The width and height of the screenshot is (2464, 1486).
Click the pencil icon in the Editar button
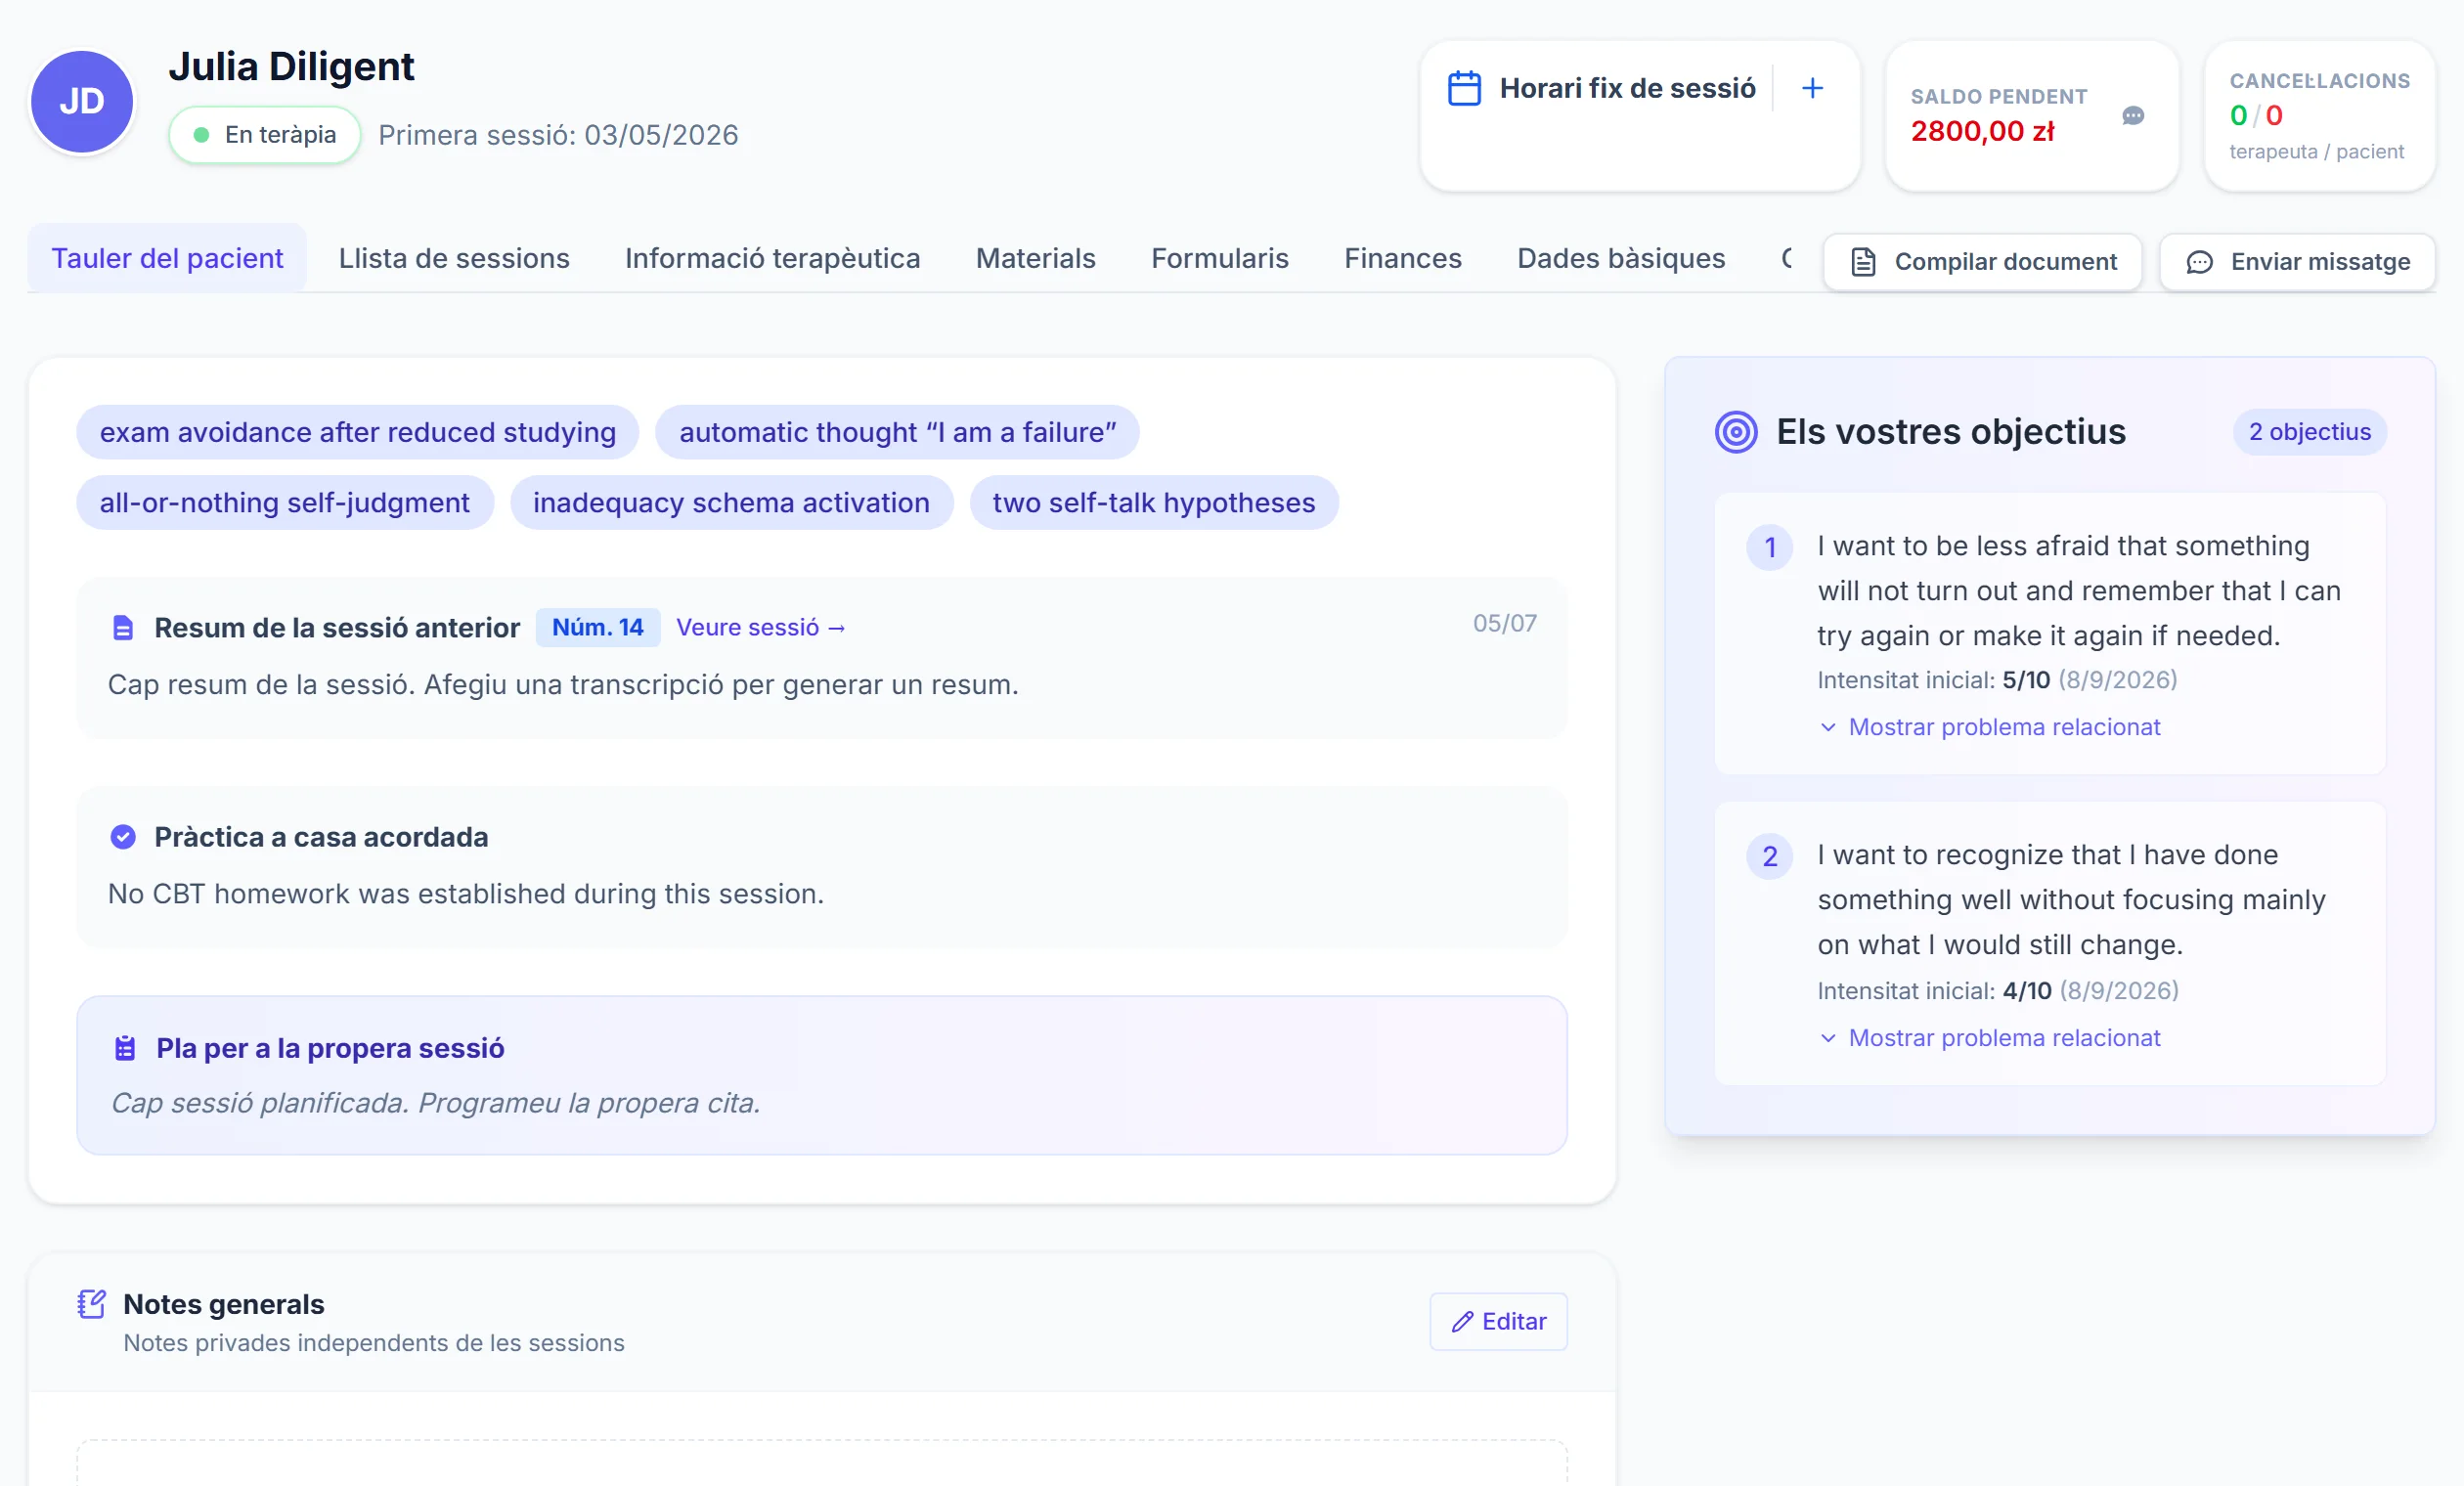coord(1463,1322)
